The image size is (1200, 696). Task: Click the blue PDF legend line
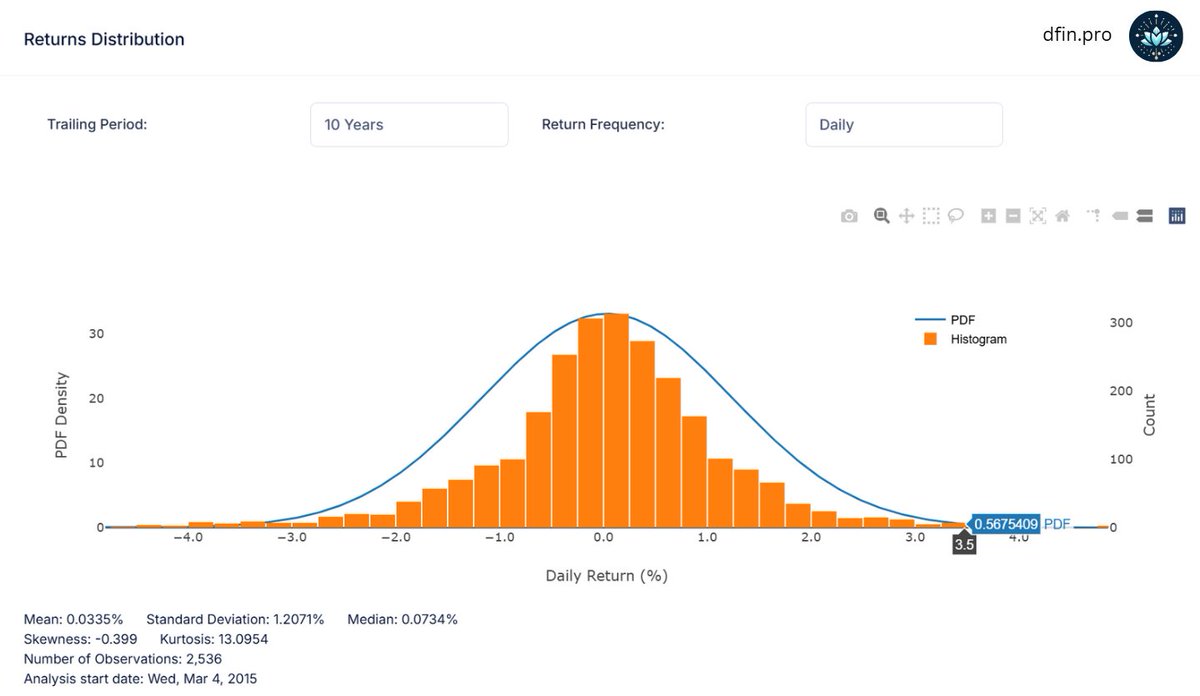click(x=929, y=319)
